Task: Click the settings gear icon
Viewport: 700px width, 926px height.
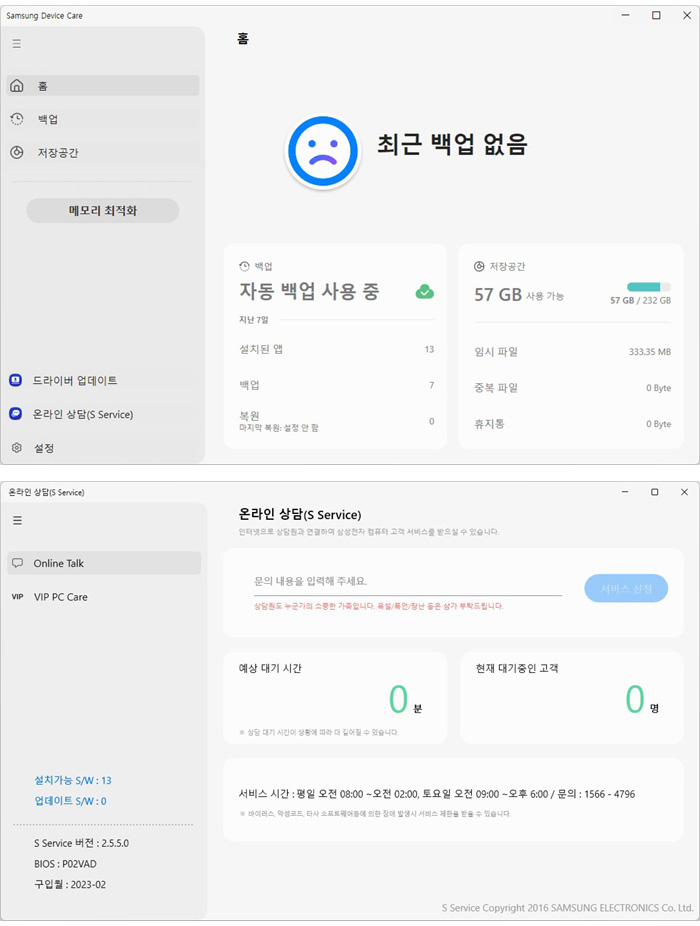Action: point(17,448)
